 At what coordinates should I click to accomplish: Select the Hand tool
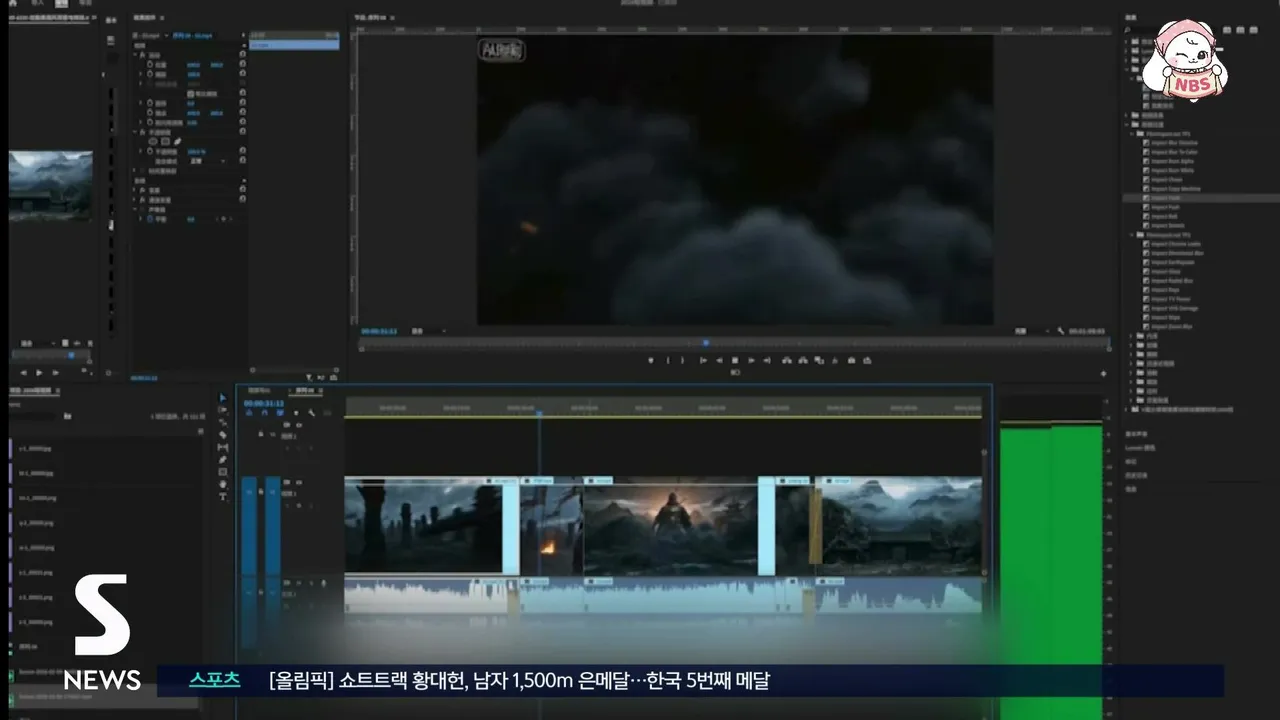point(222,484)
